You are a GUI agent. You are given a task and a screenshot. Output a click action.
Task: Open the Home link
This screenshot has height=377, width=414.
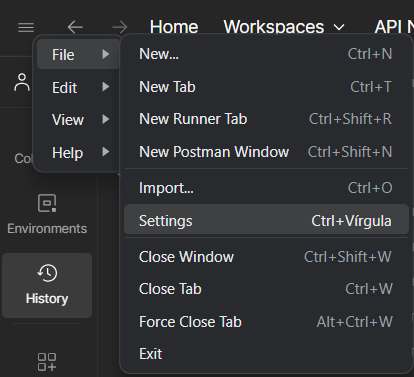coord(174,27)
